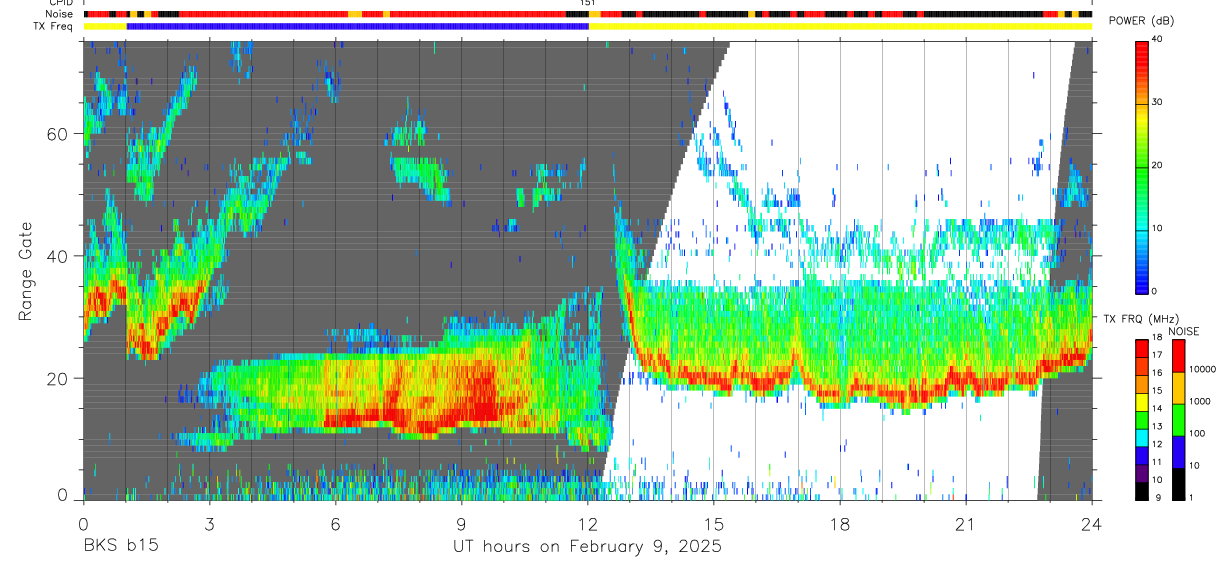Click the 6 hour tick on the time axis
Screen dimensions: 1228x567
[x=335, y=524]
